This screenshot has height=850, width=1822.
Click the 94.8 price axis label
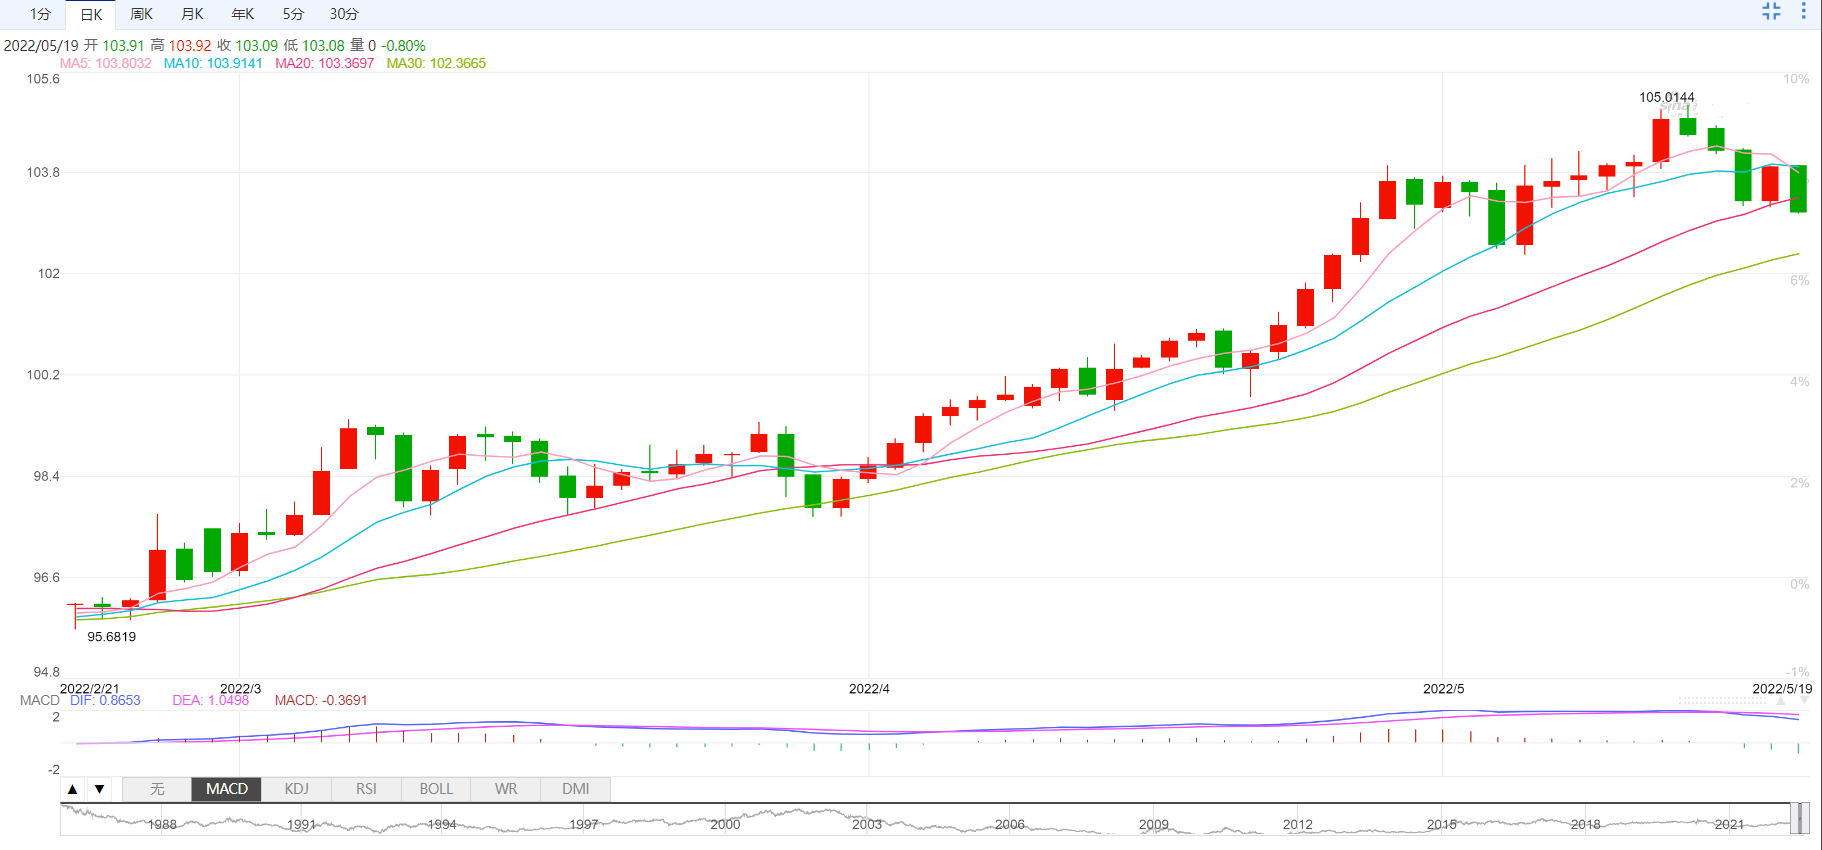pyautogui.click(x=46, y=672)
